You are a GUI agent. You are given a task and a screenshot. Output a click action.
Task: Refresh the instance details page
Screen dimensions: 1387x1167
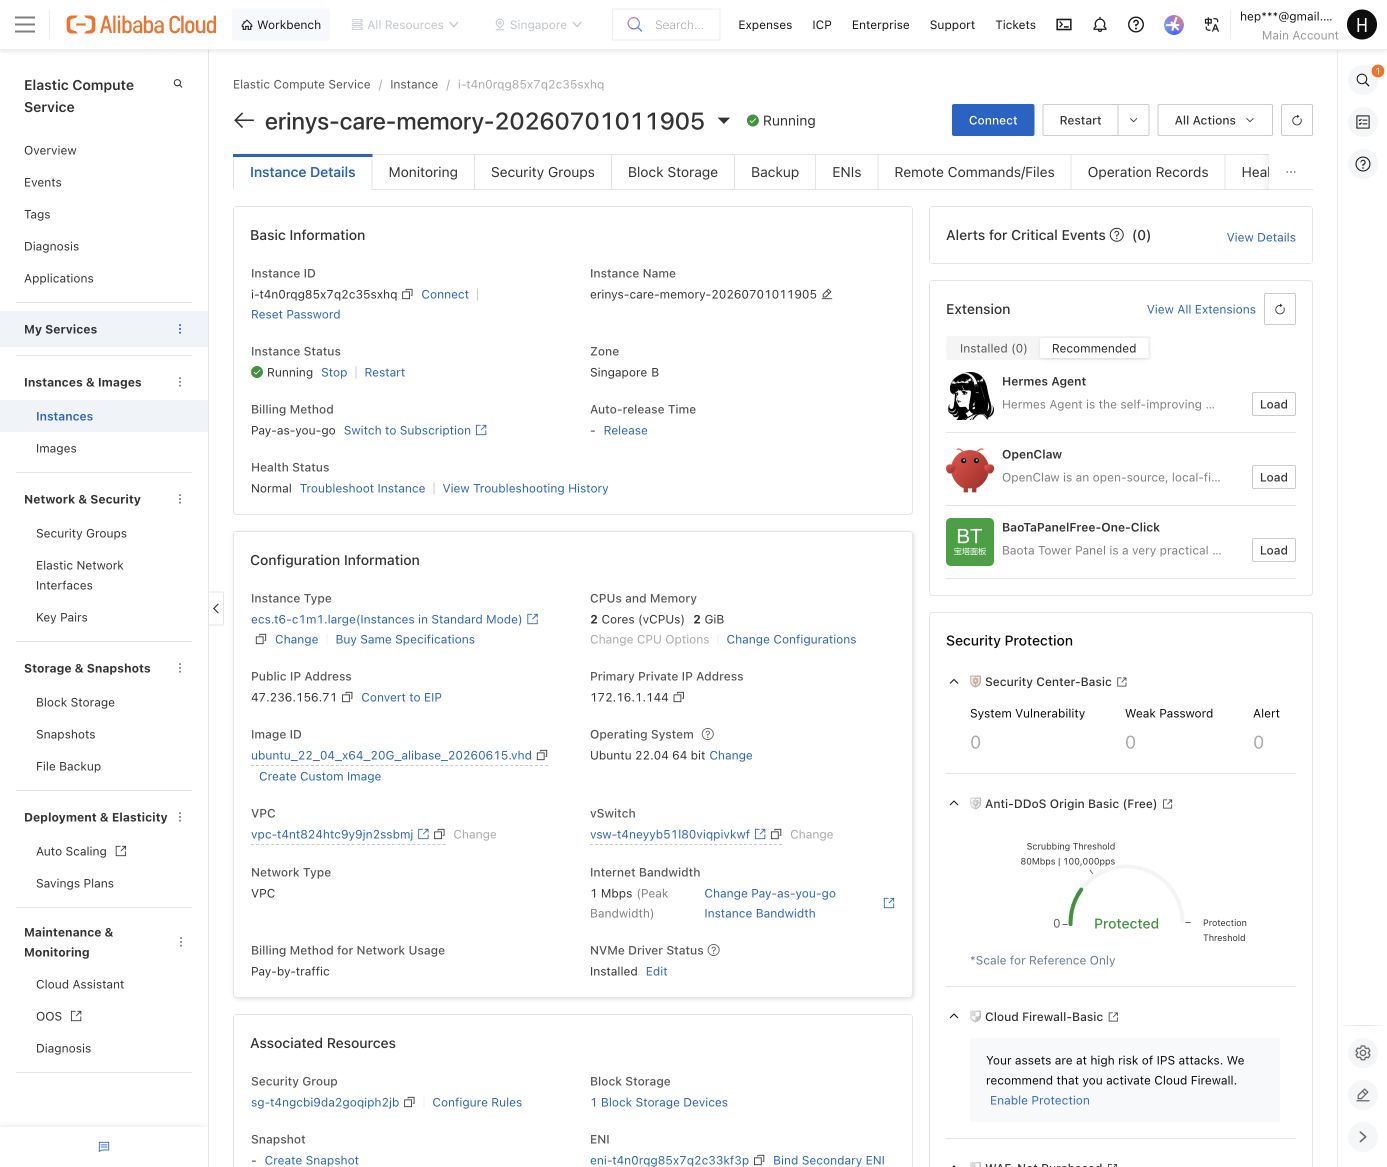(1297, 120)
